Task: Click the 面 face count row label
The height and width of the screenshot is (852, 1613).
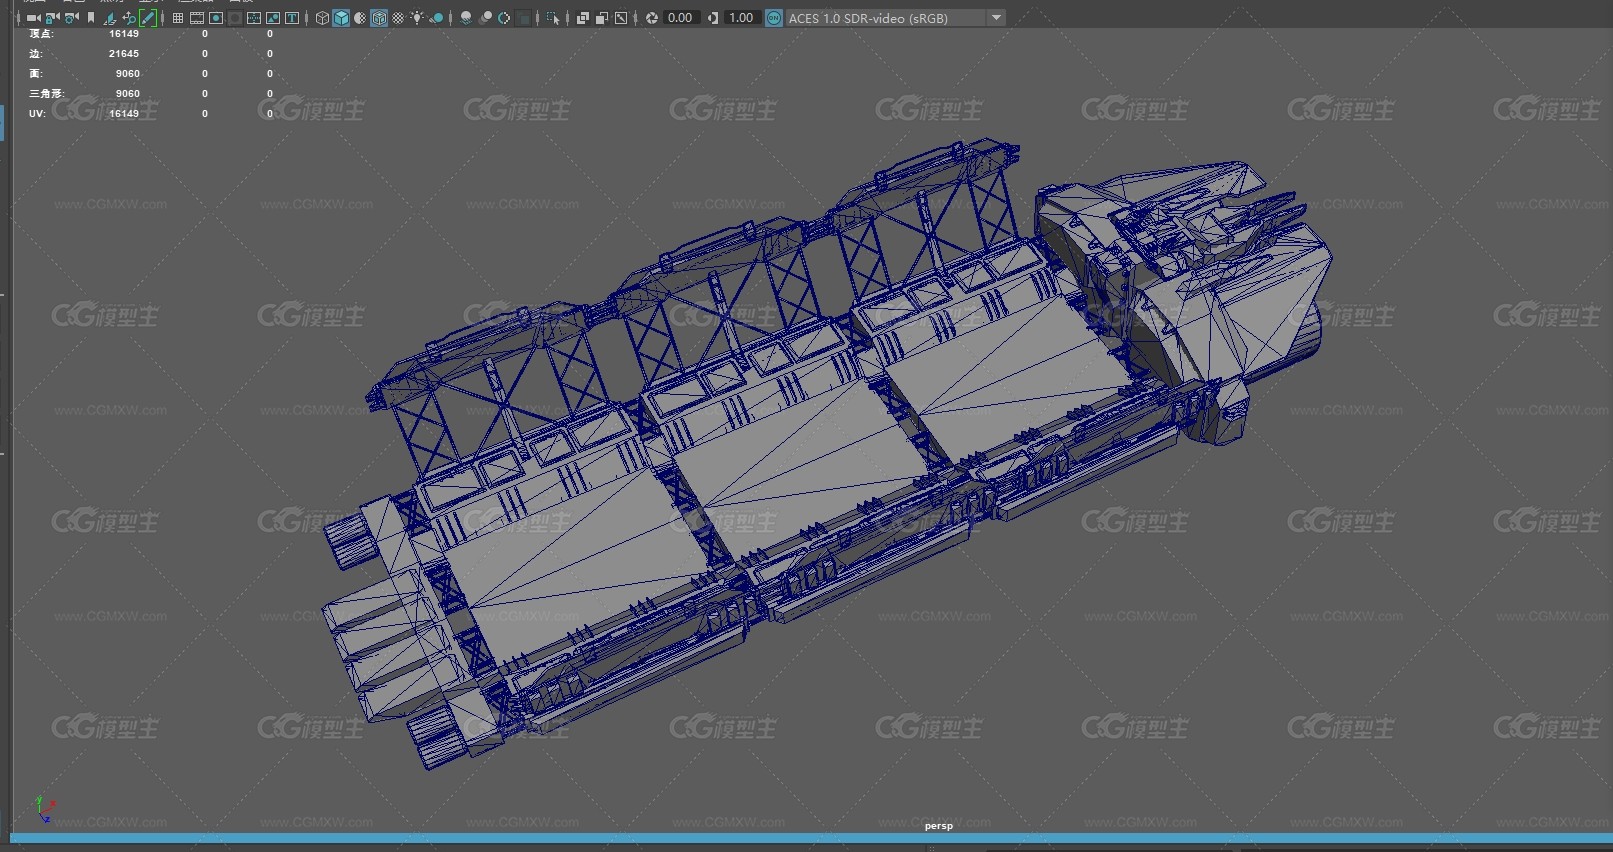Action: [x=36, y=74]
